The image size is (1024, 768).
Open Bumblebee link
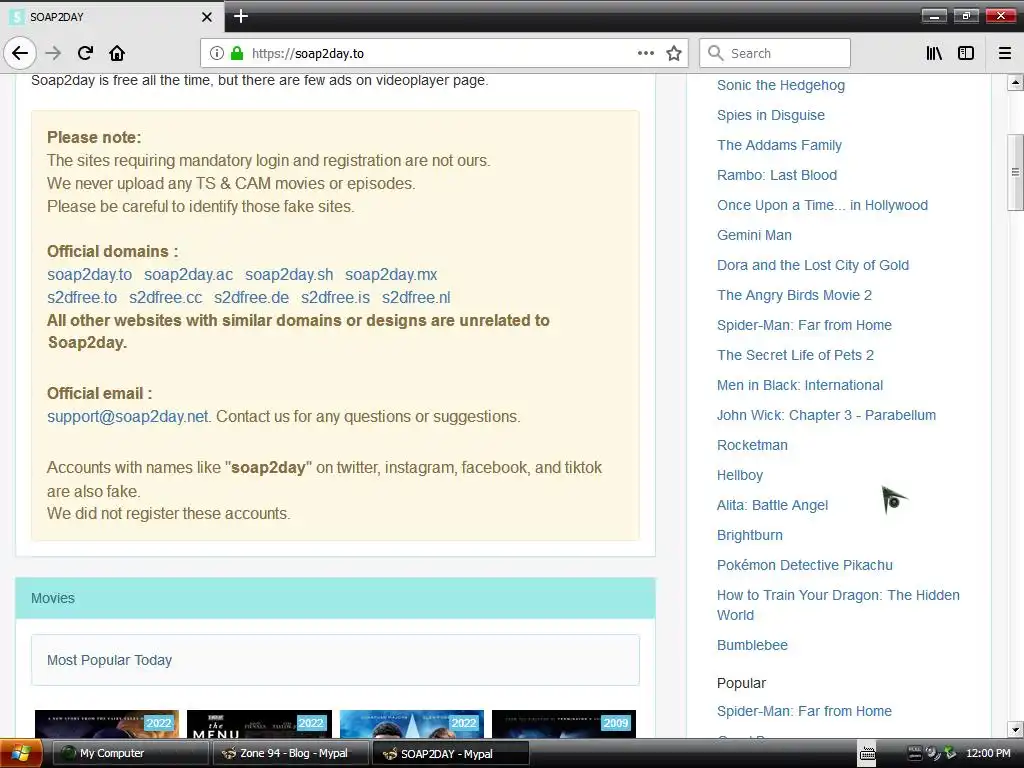click(752, 645)
